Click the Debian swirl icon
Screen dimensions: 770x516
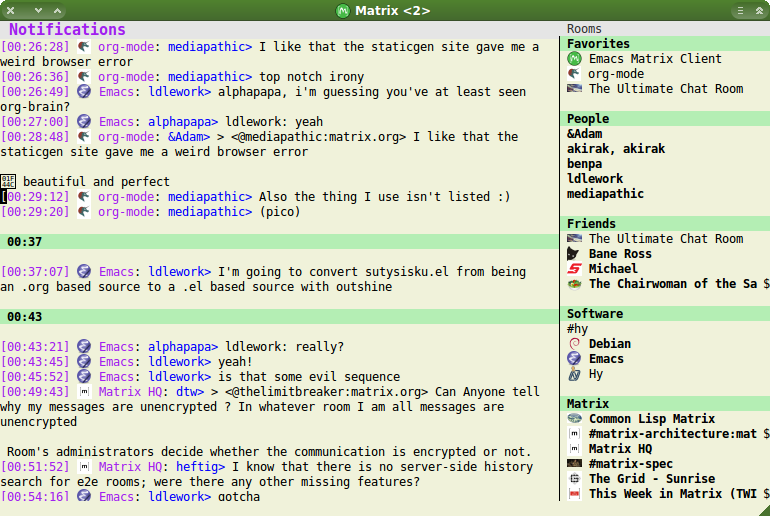[574, 344]
